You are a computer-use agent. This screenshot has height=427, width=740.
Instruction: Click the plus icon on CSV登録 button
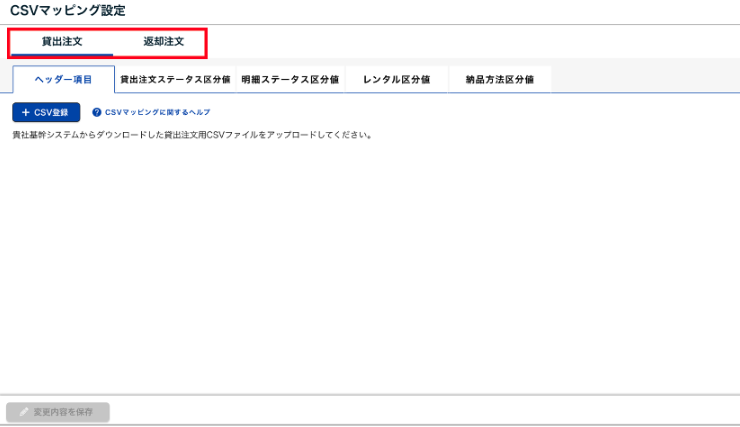tap(26, 113)
